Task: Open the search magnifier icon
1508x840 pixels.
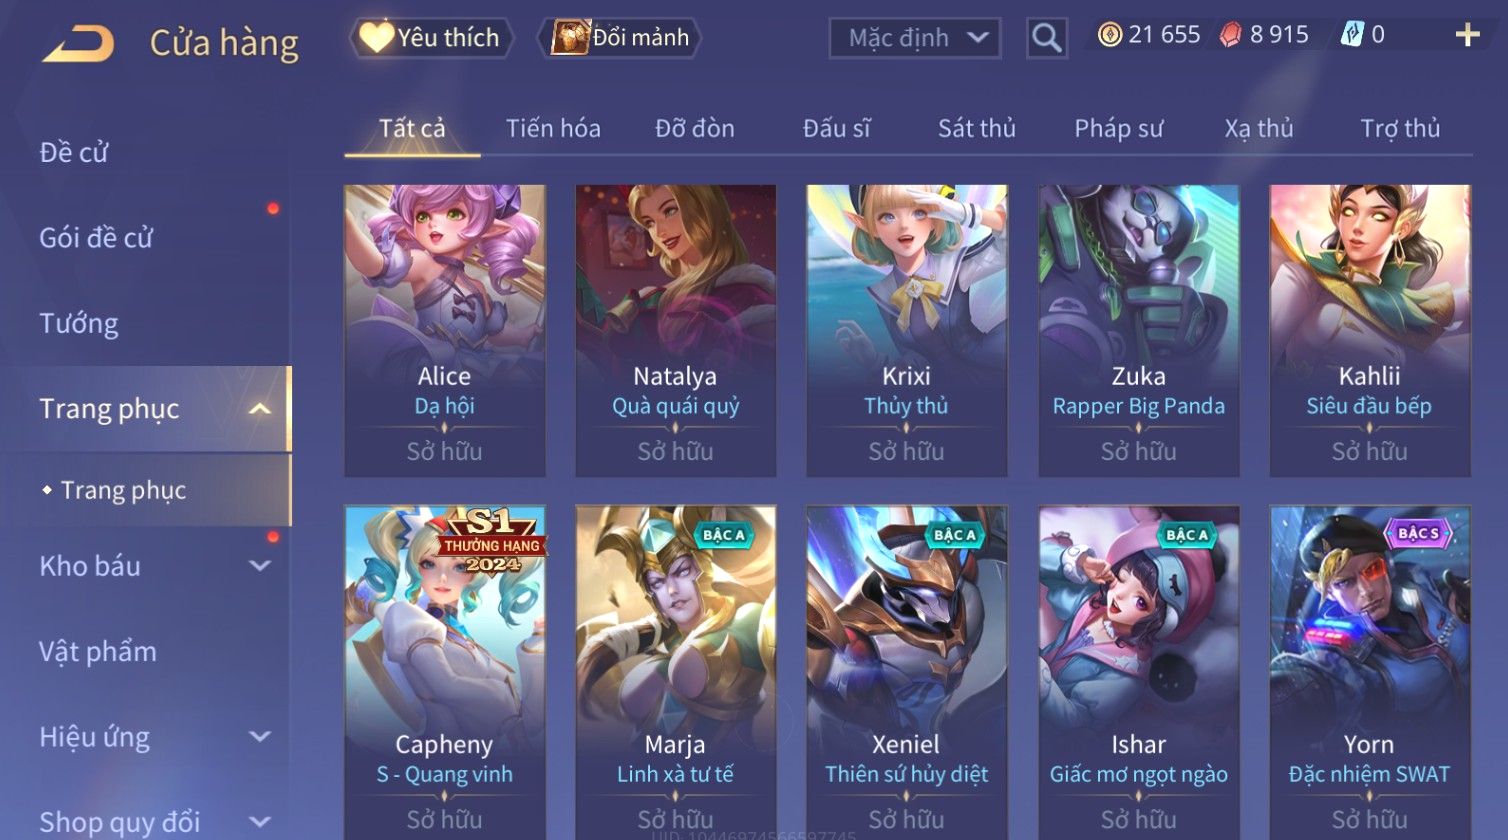Action: (1046, 38)
